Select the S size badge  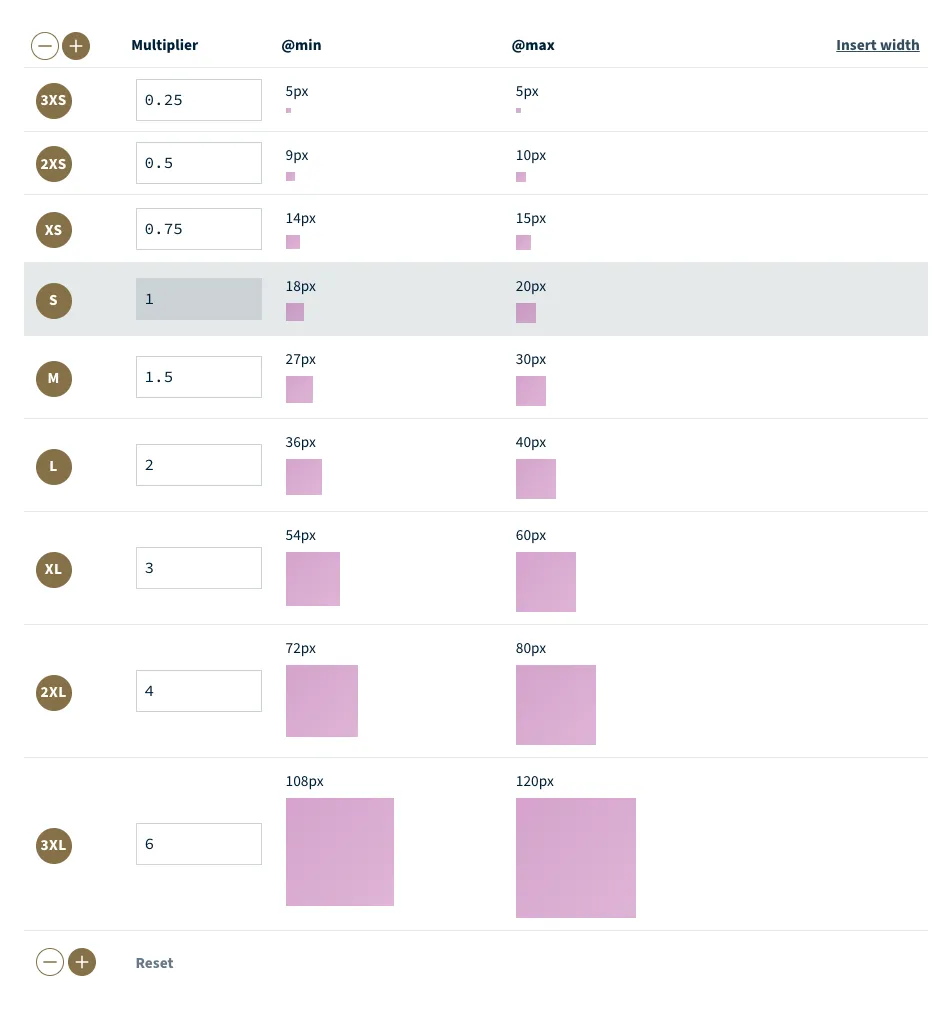tap(54, 300)
